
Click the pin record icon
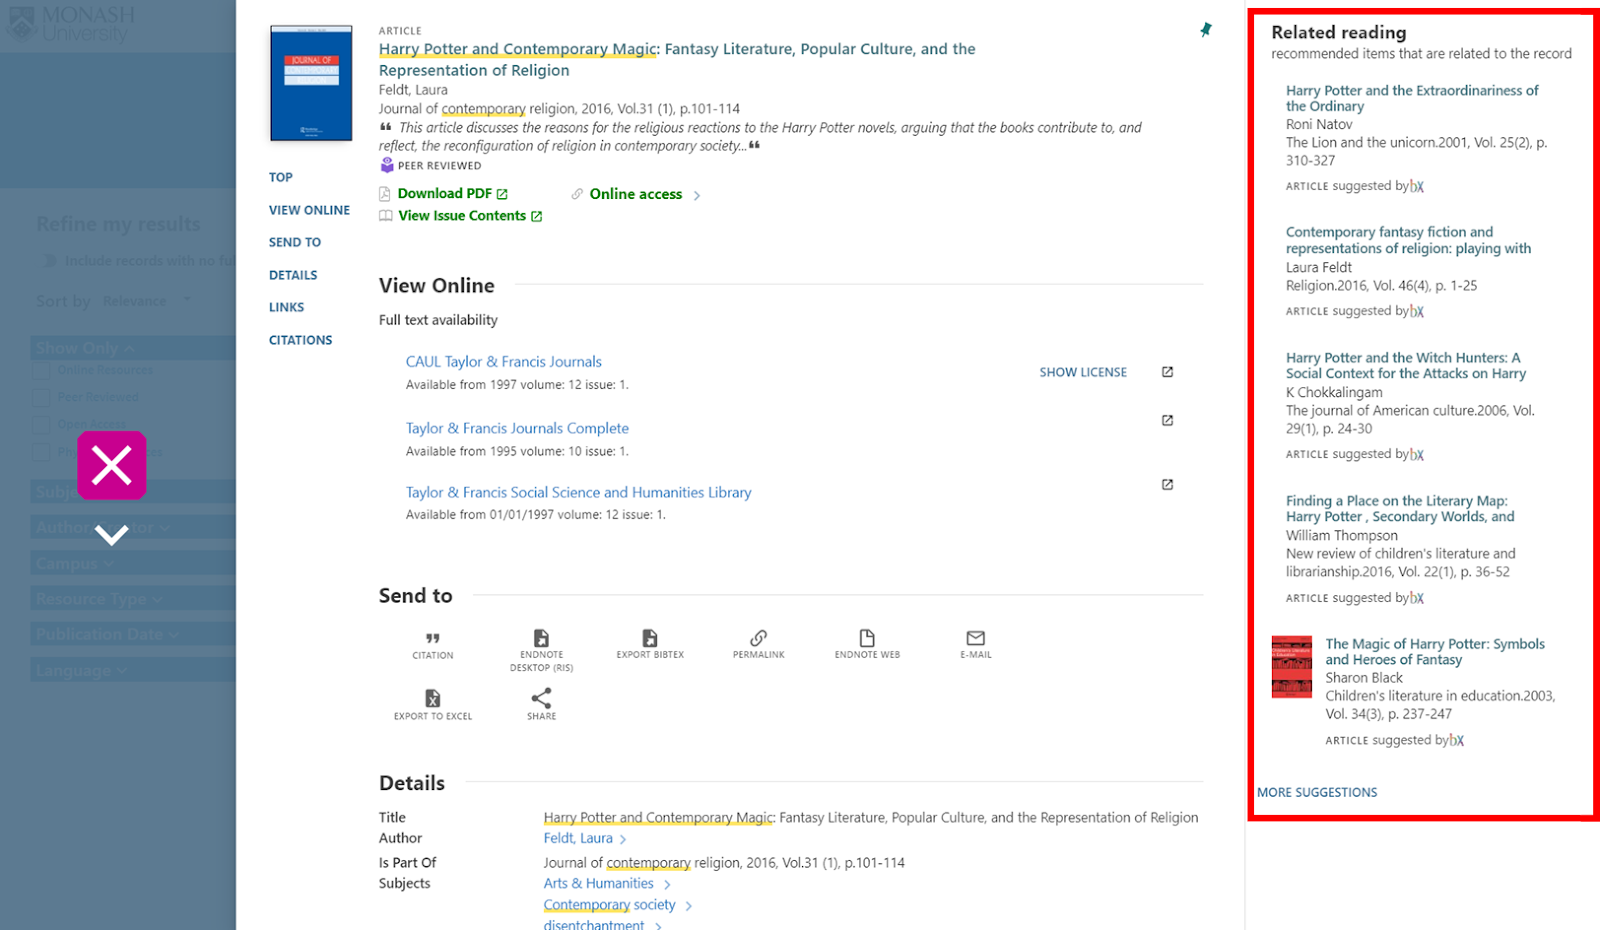1206,30
